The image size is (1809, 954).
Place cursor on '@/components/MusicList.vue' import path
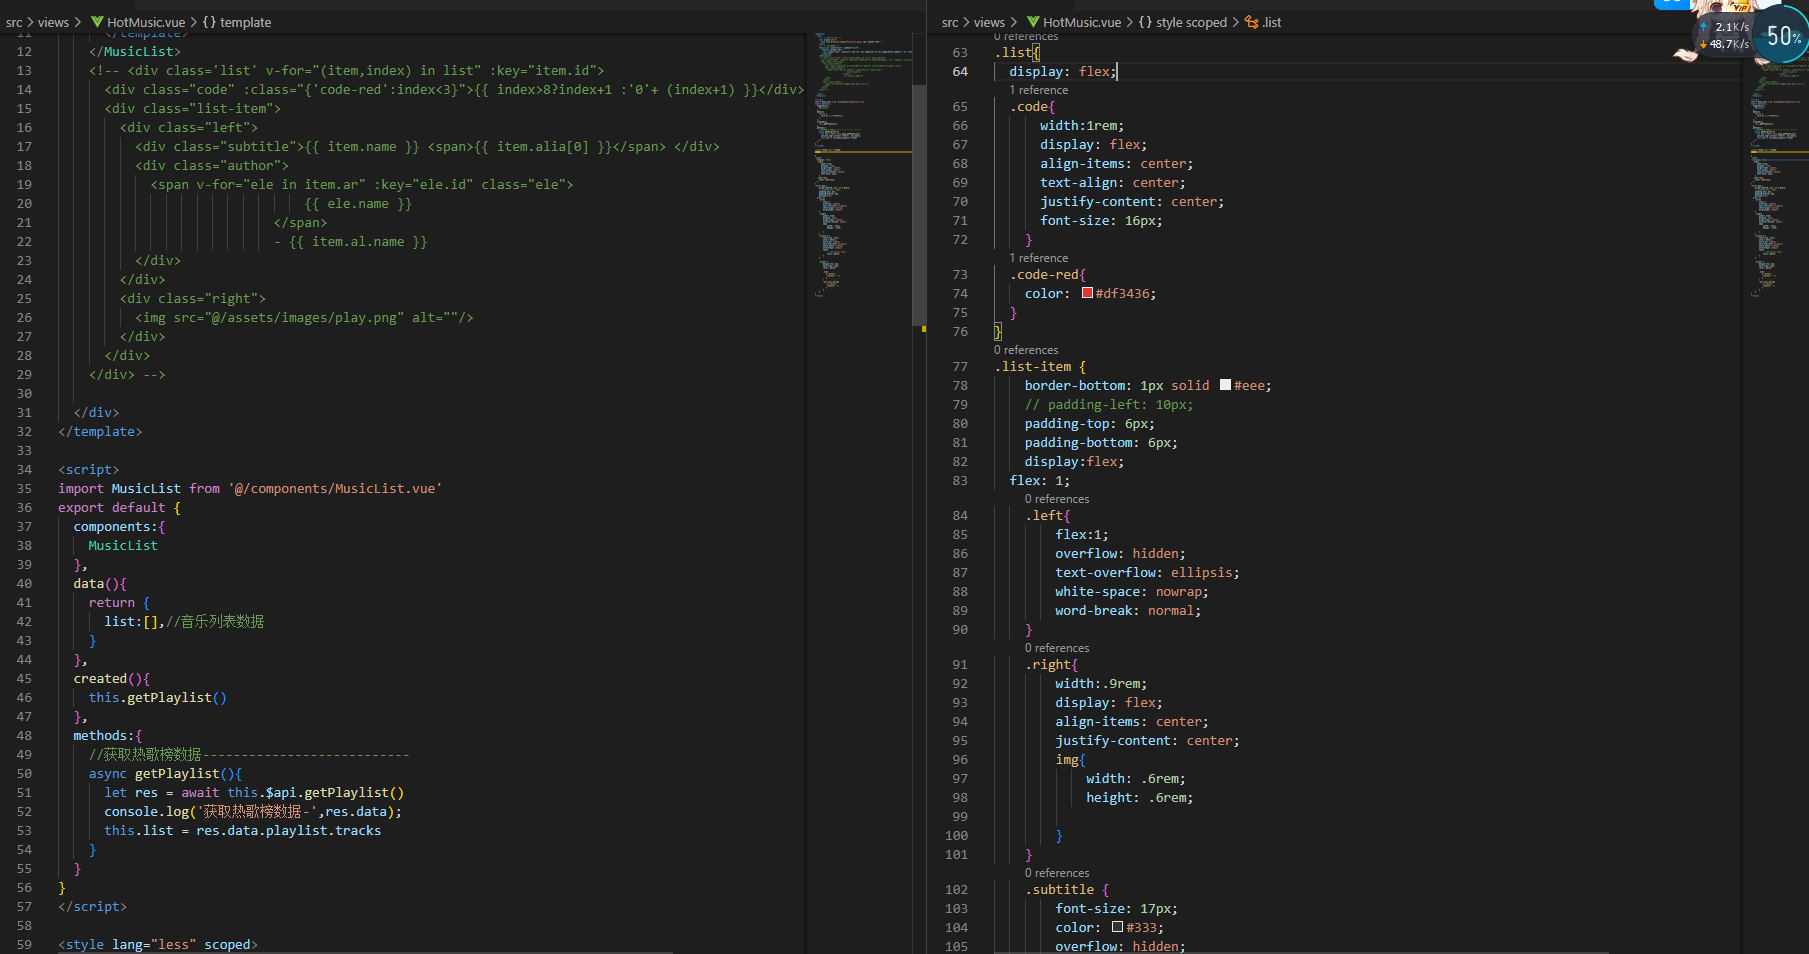coord(335,488)
